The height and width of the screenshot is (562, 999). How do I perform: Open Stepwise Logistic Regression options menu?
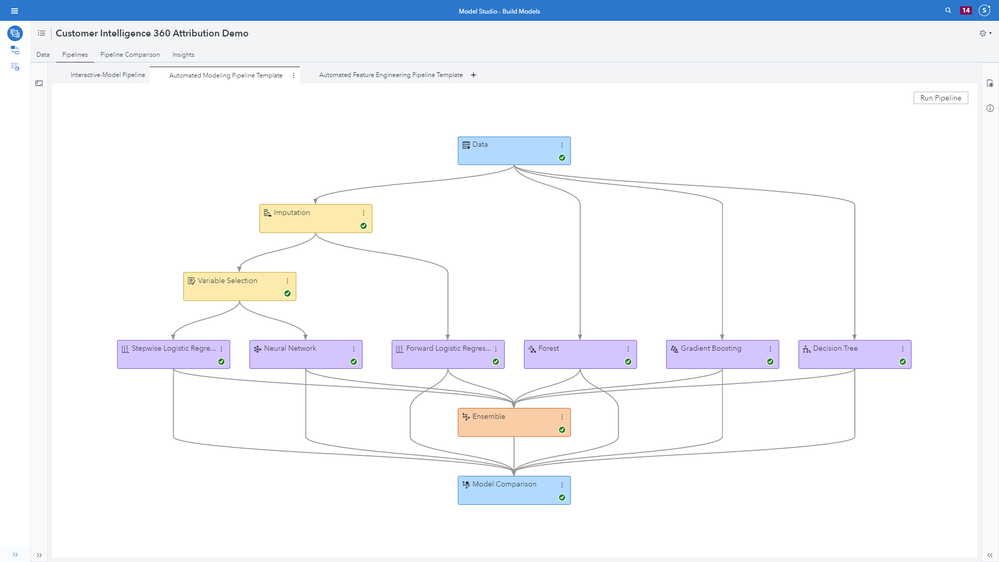tap(222, 349)
